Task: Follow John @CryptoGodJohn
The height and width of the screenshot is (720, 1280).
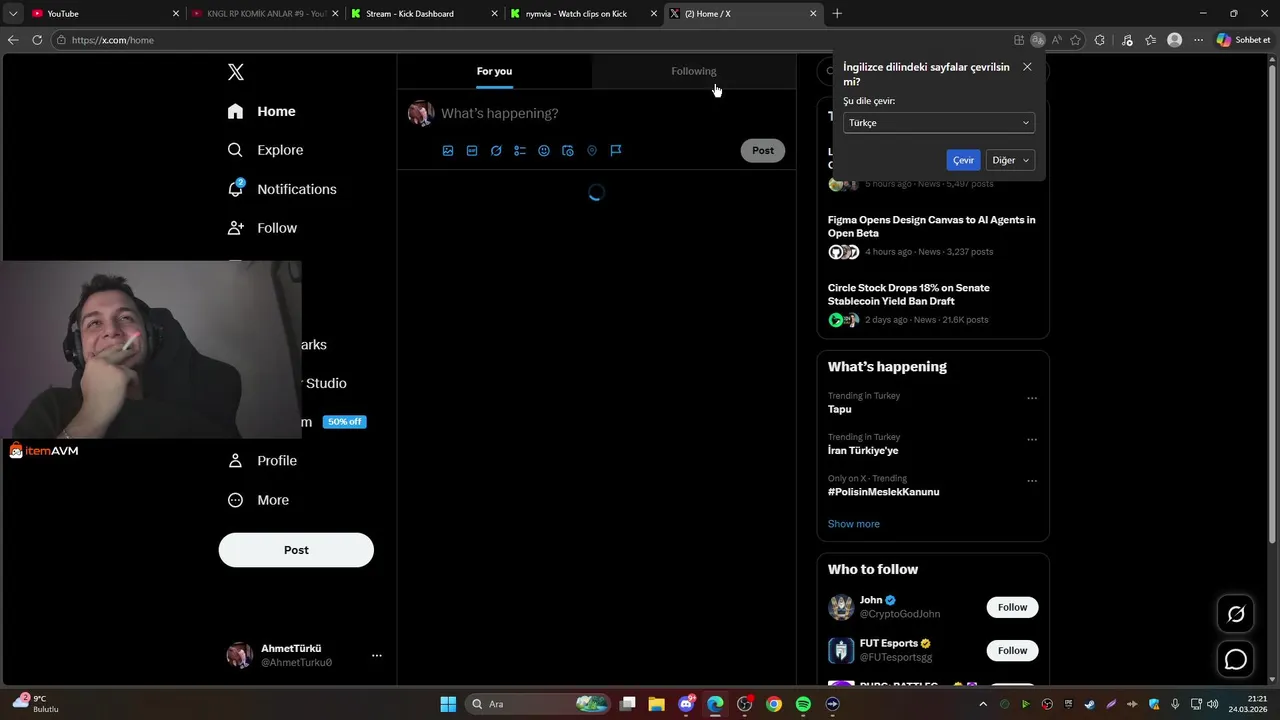Action: coord(1012,607)
